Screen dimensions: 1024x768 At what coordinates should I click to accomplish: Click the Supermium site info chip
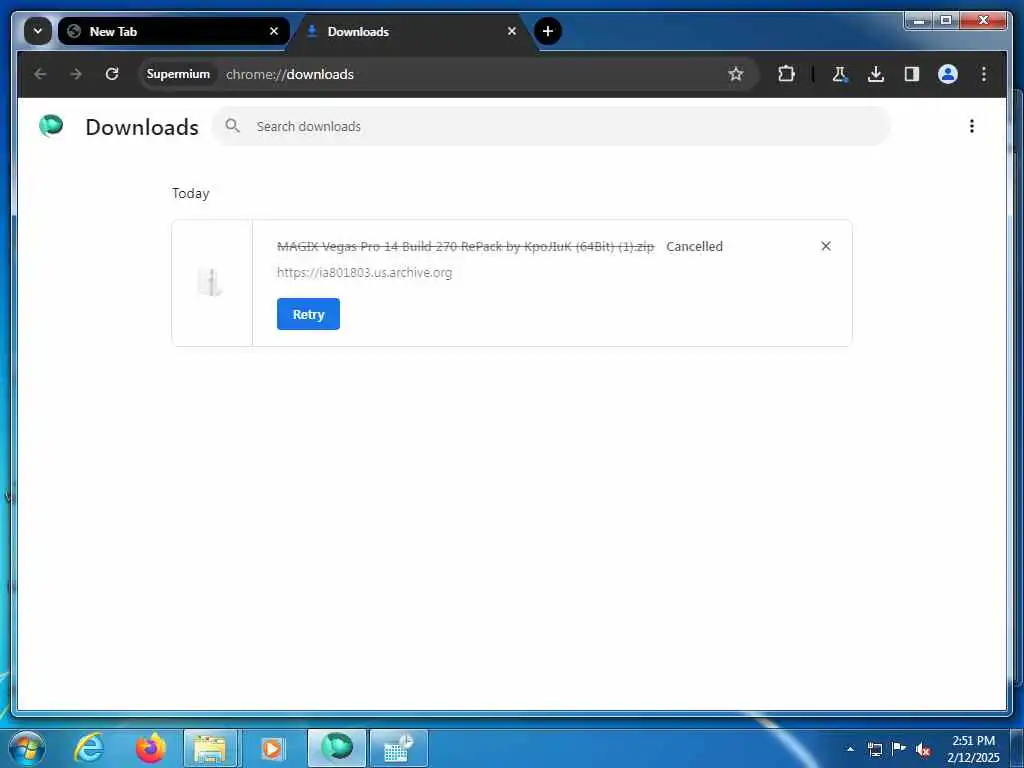(x=178, y=74)
